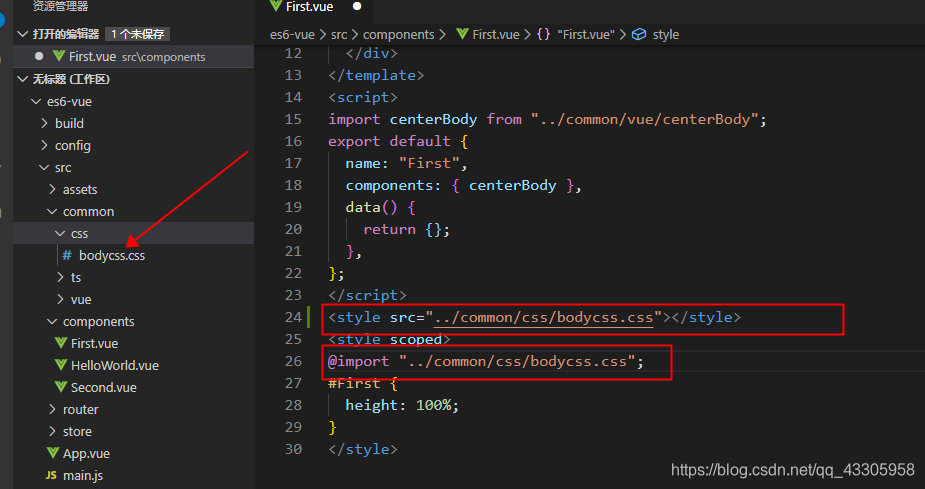Screen dimensions: 925x489
Task: Collapse the Open Editors section chevron
Action: [x=23, y=34]
